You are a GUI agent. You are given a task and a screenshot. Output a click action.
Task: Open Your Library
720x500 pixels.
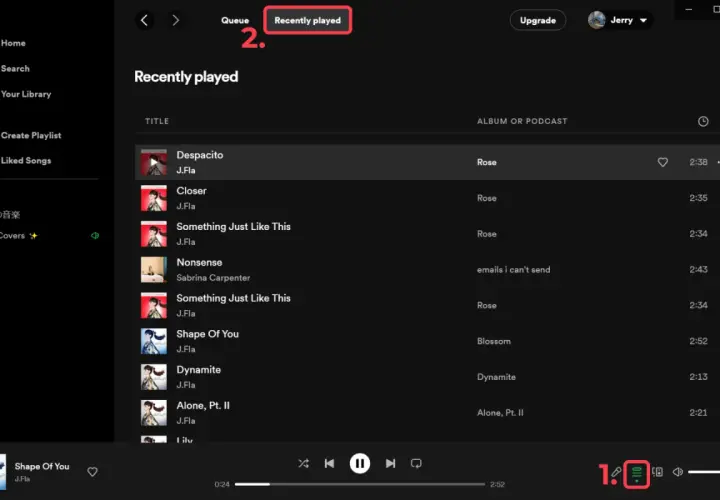[x=26, y=94]
